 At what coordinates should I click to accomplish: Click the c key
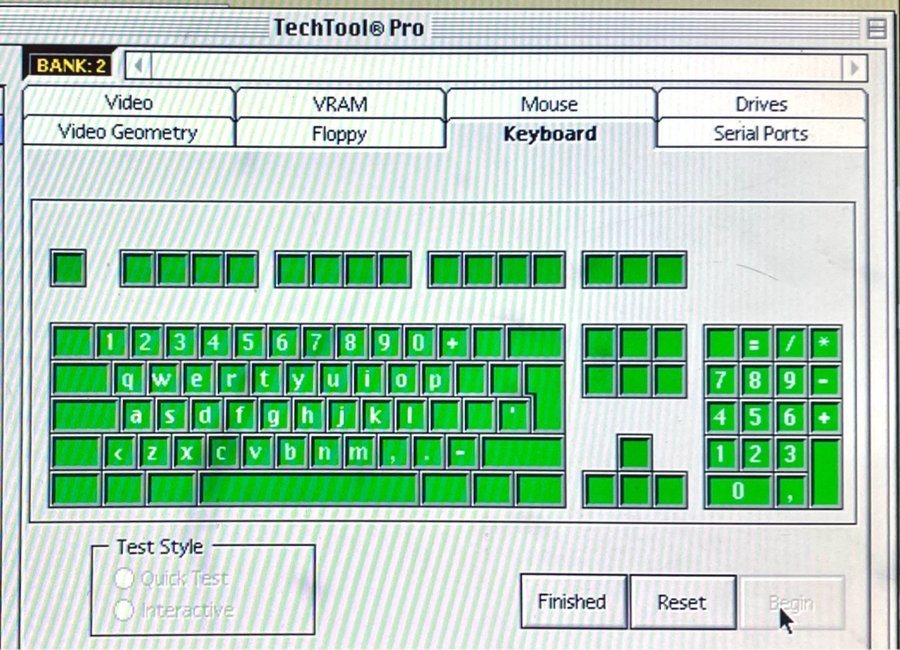(222, 453)
